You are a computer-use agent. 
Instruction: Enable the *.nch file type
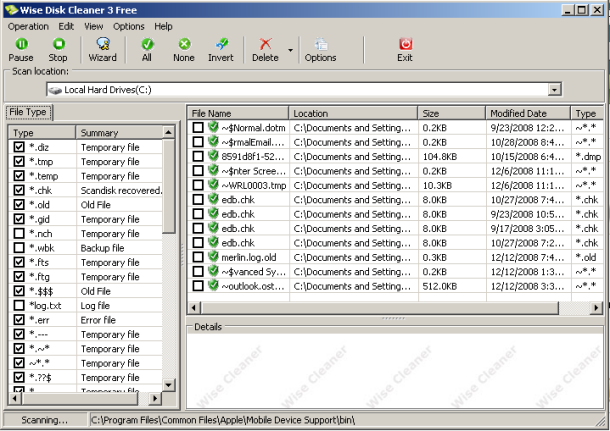(x=19, y=233)
